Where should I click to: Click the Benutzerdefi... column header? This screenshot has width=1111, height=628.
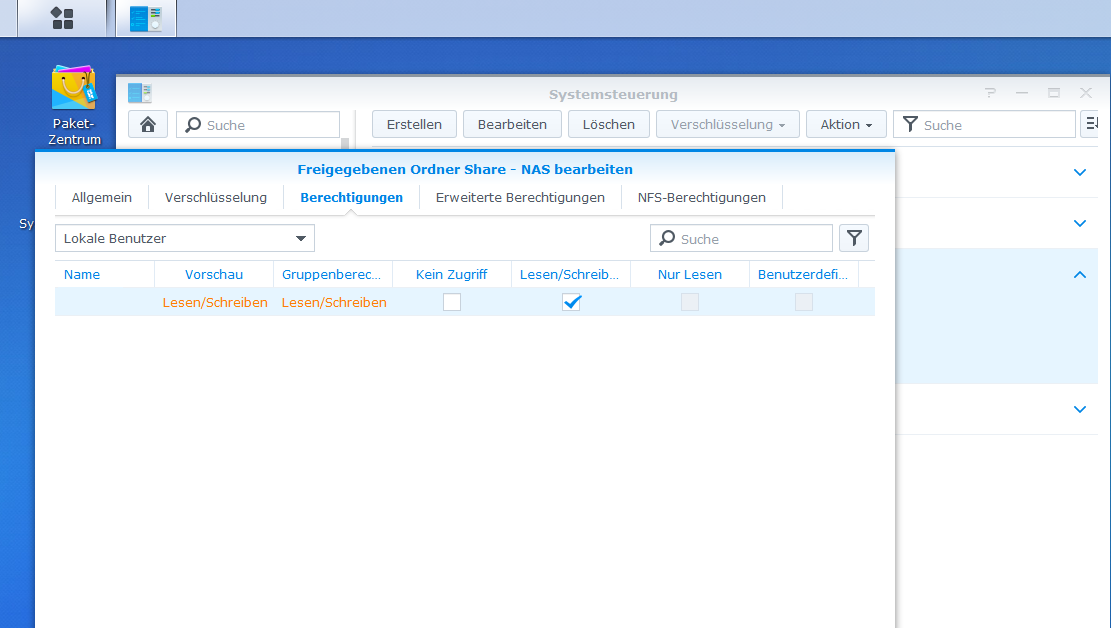(803, 274)
